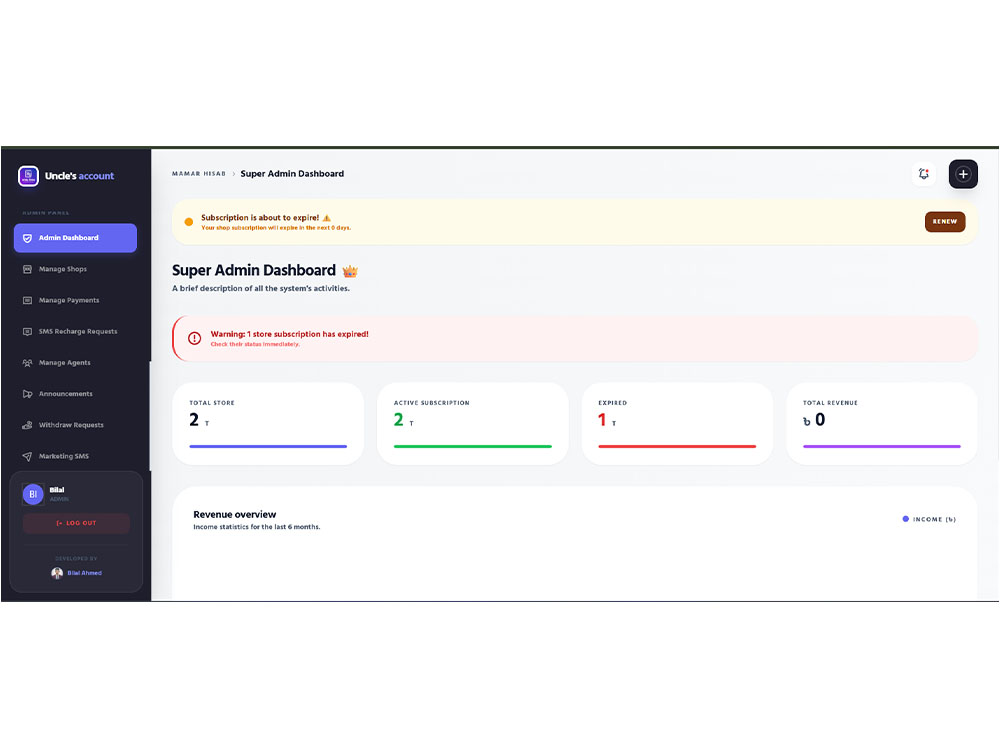Click 'Check their status immediately.' text
1000x750 pixels.
(255, 344)
